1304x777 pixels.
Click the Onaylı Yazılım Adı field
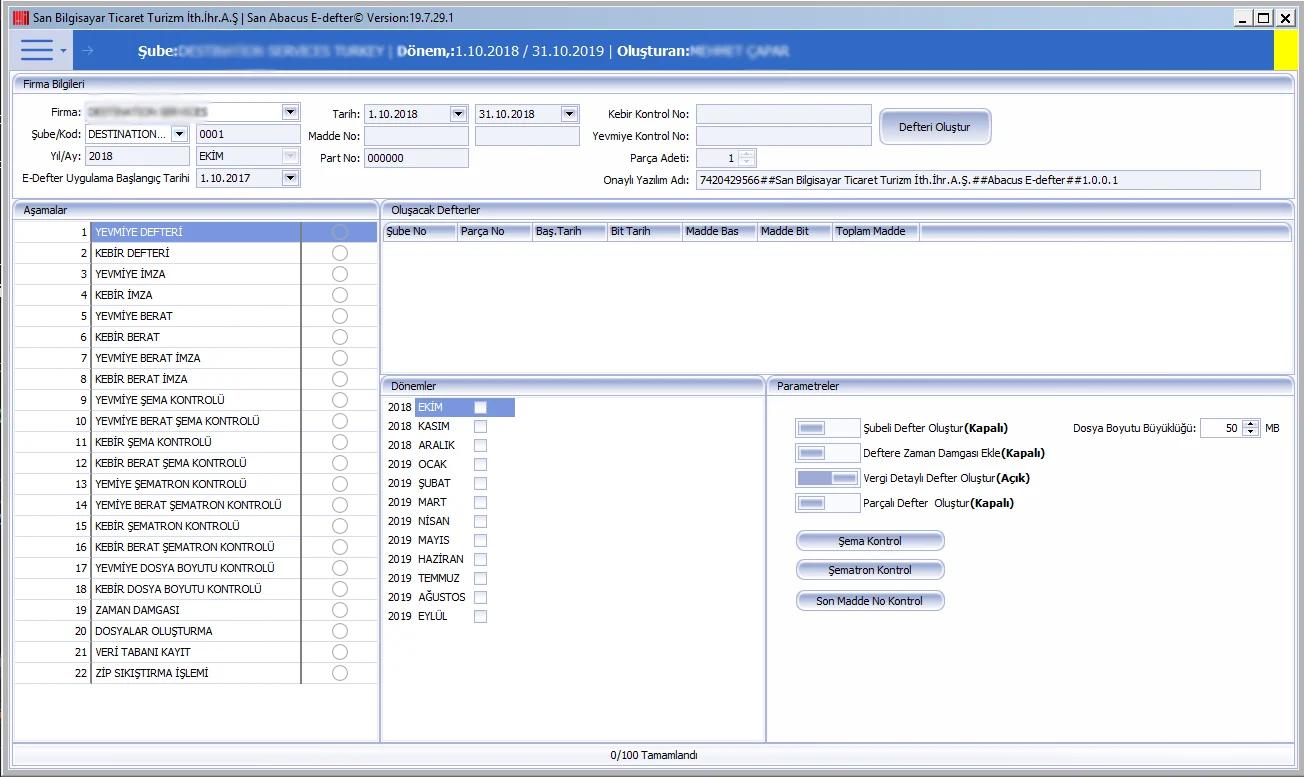tap(978, 180)
